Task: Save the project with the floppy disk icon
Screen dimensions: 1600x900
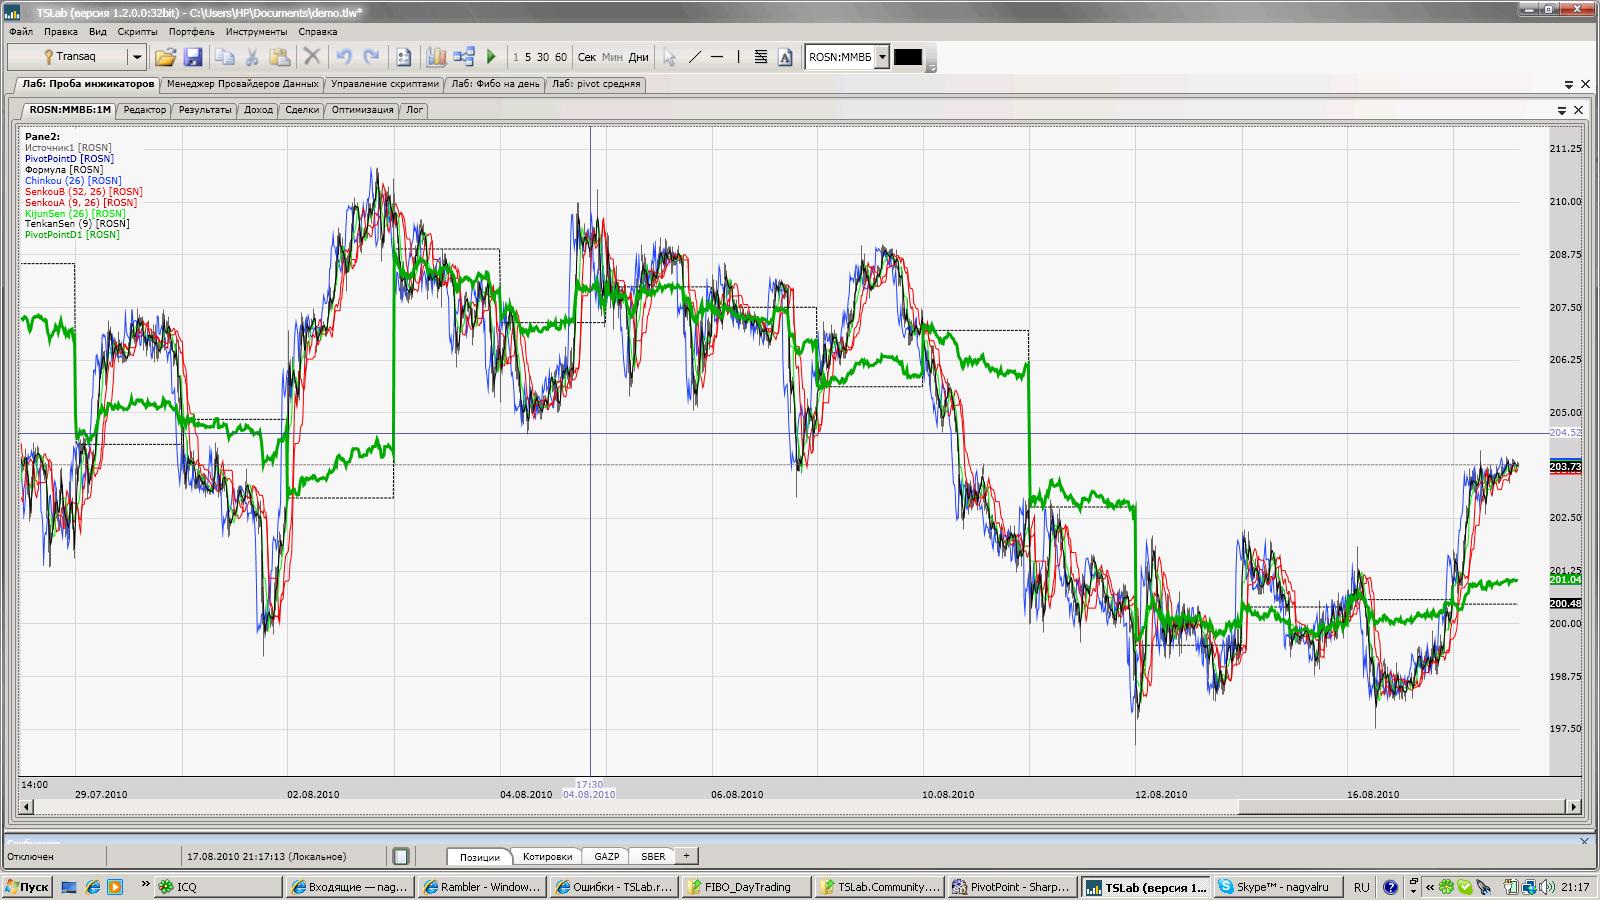Action: click(x=193, y=57)
